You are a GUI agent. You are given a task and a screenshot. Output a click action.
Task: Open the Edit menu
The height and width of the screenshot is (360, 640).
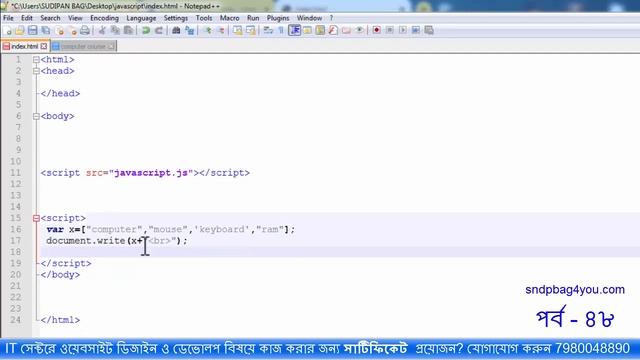[x=27, y=18]
